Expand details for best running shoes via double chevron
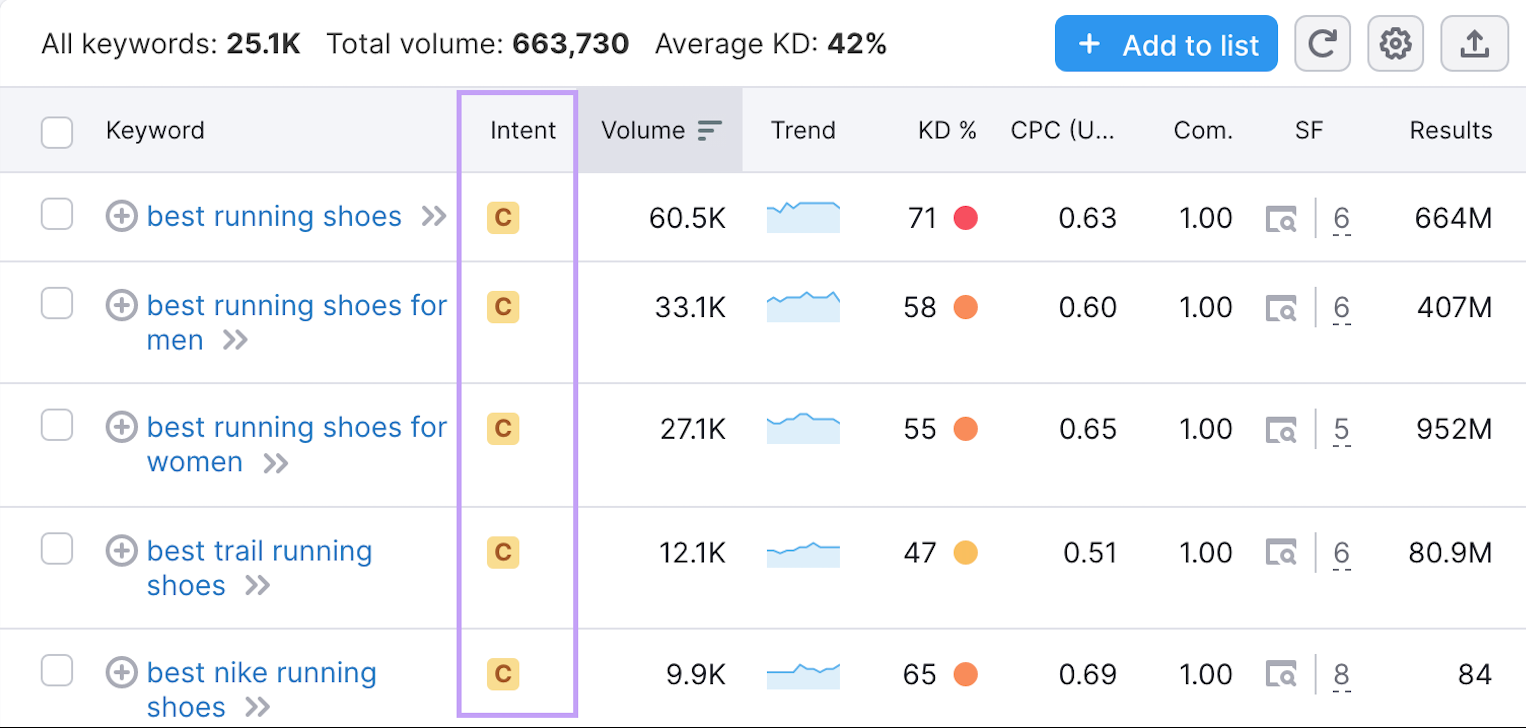The image size is (1526, 728). [434, 216]
